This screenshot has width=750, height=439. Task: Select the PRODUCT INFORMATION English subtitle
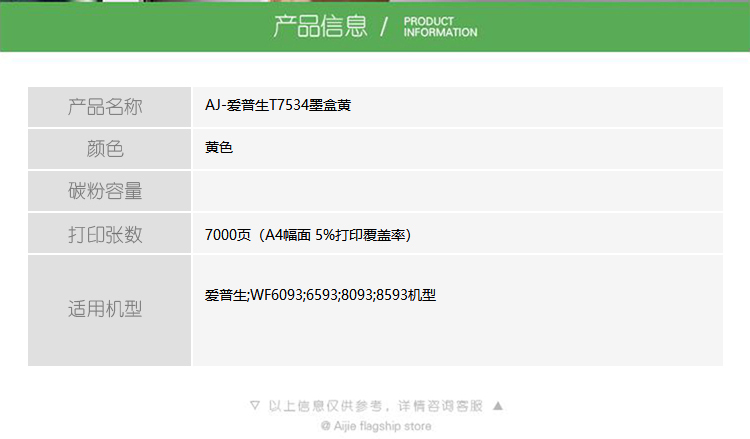(x=440, y=27)
